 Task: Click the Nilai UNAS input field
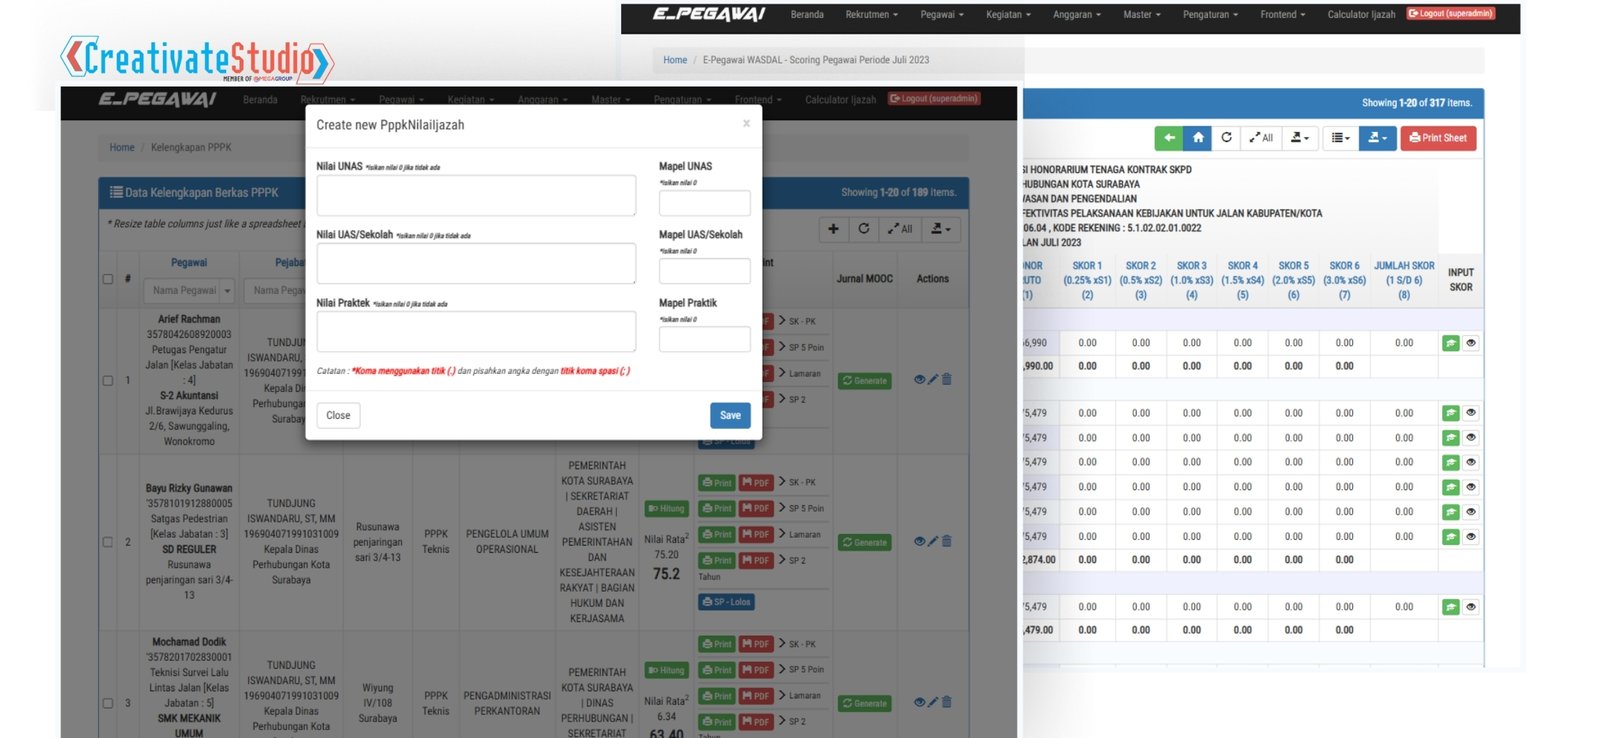[x=476, y=196]
